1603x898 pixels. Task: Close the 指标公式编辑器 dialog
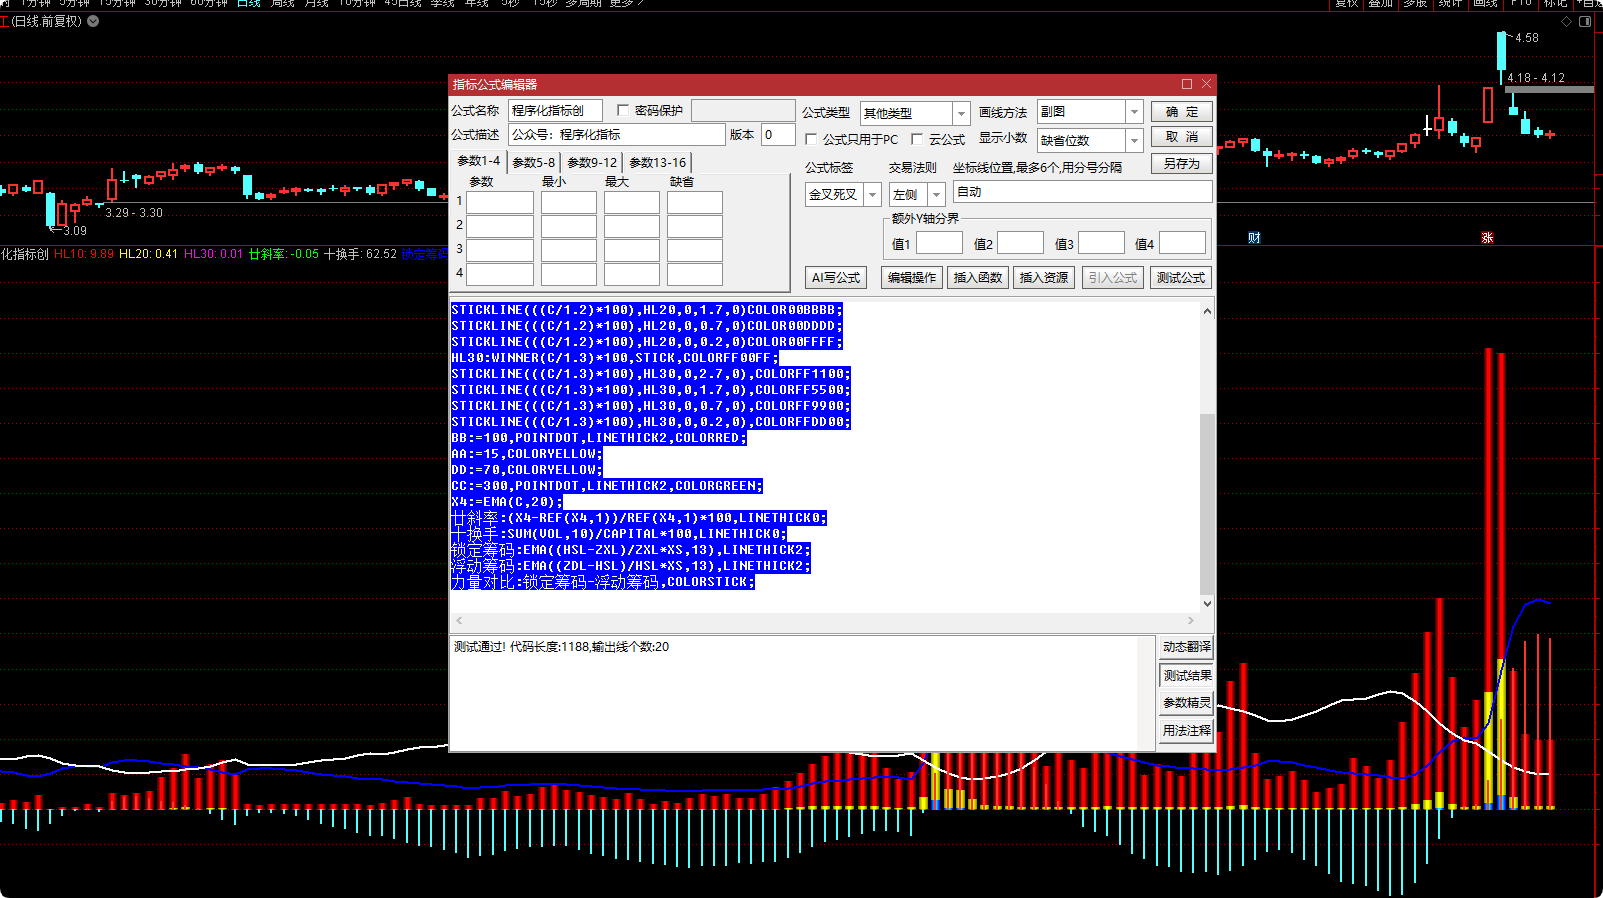[1207, 84]
